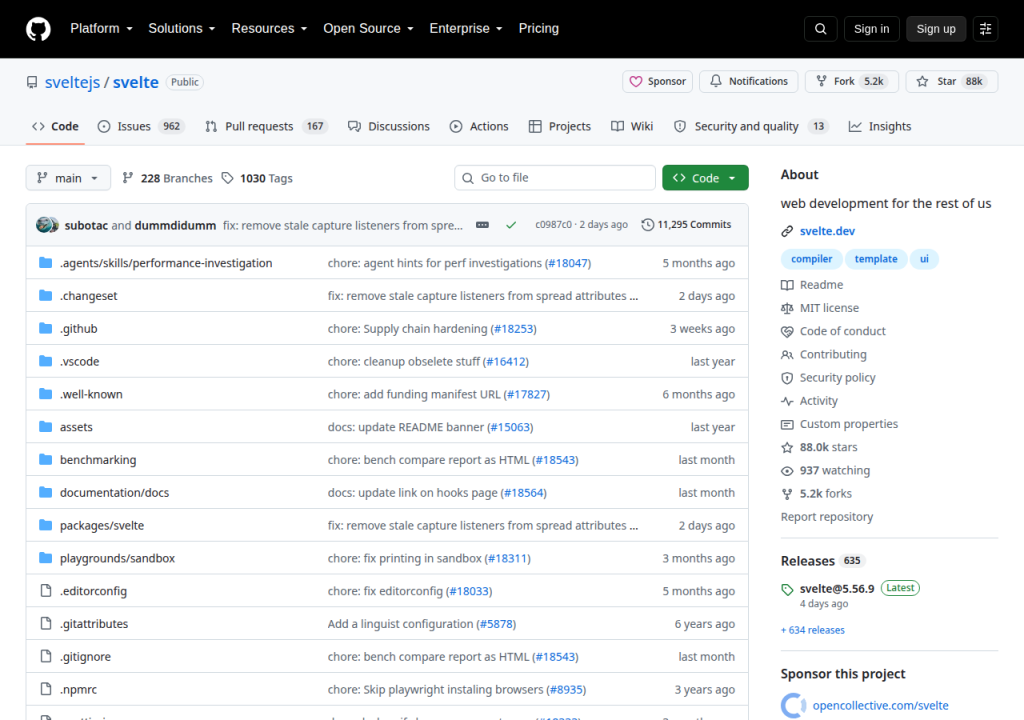Click the .gitignore file icon
Screen dimensions: 1024x720
pos(45,656)
